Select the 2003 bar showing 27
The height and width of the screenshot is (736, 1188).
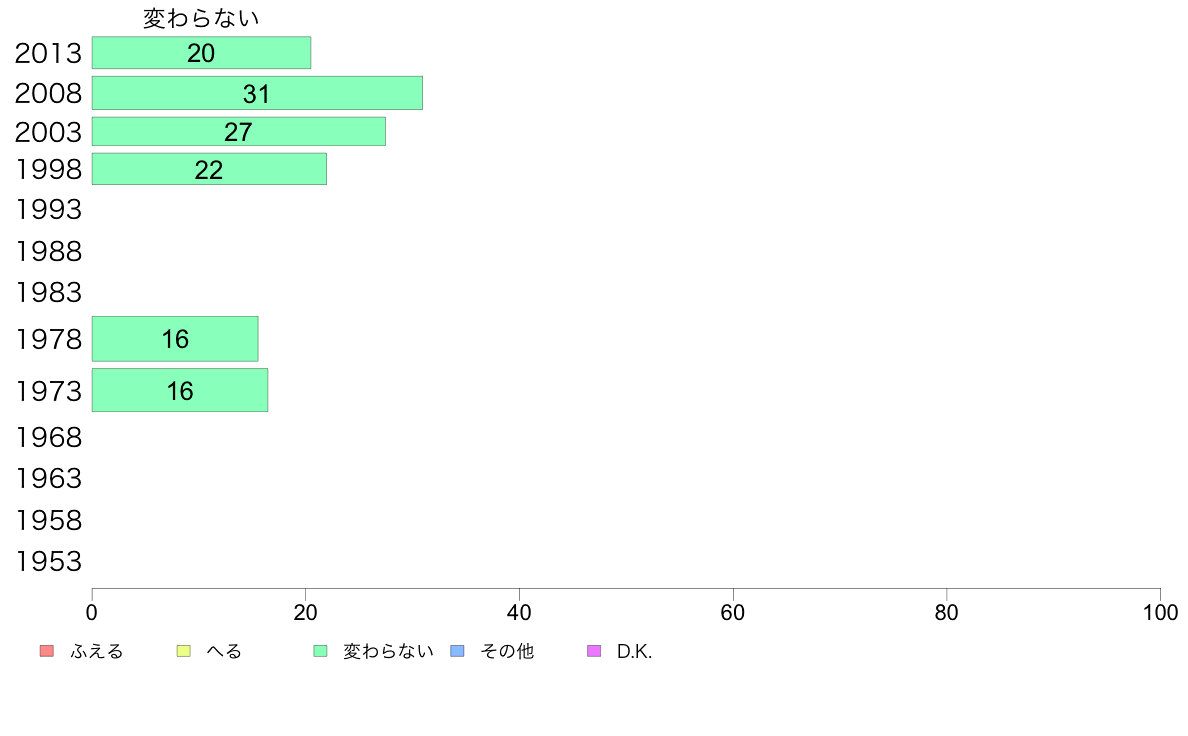(x=239, y=132)
